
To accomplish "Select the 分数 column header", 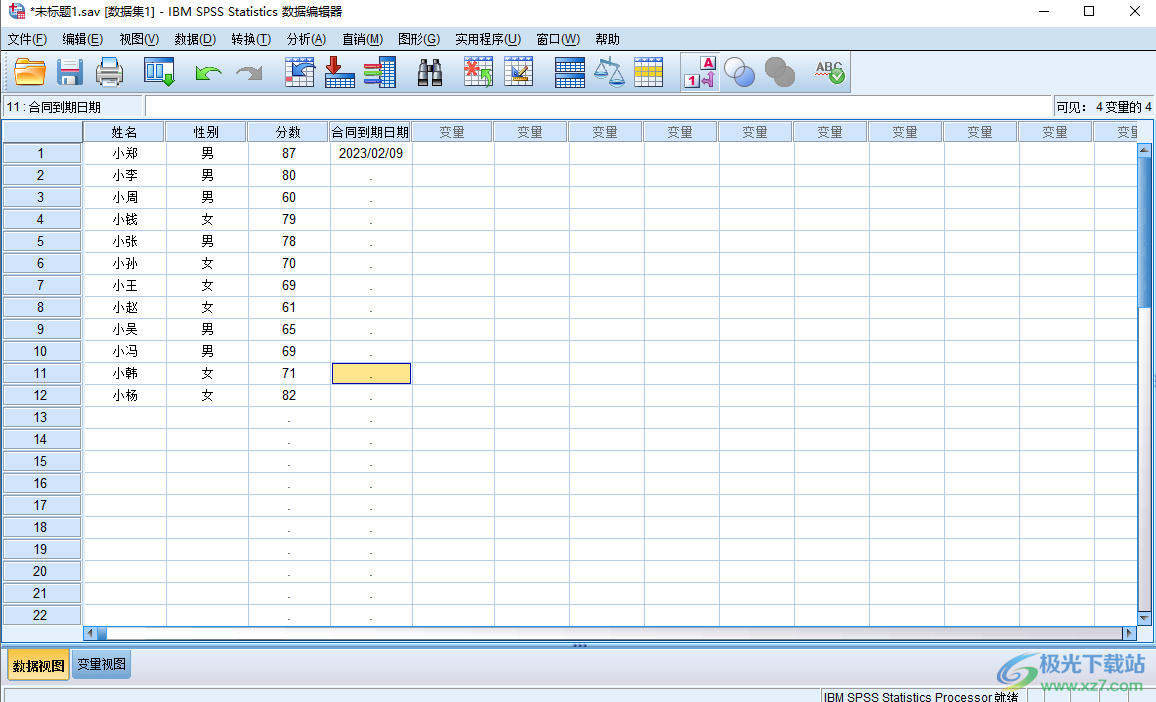I will [x=288, y=132].
